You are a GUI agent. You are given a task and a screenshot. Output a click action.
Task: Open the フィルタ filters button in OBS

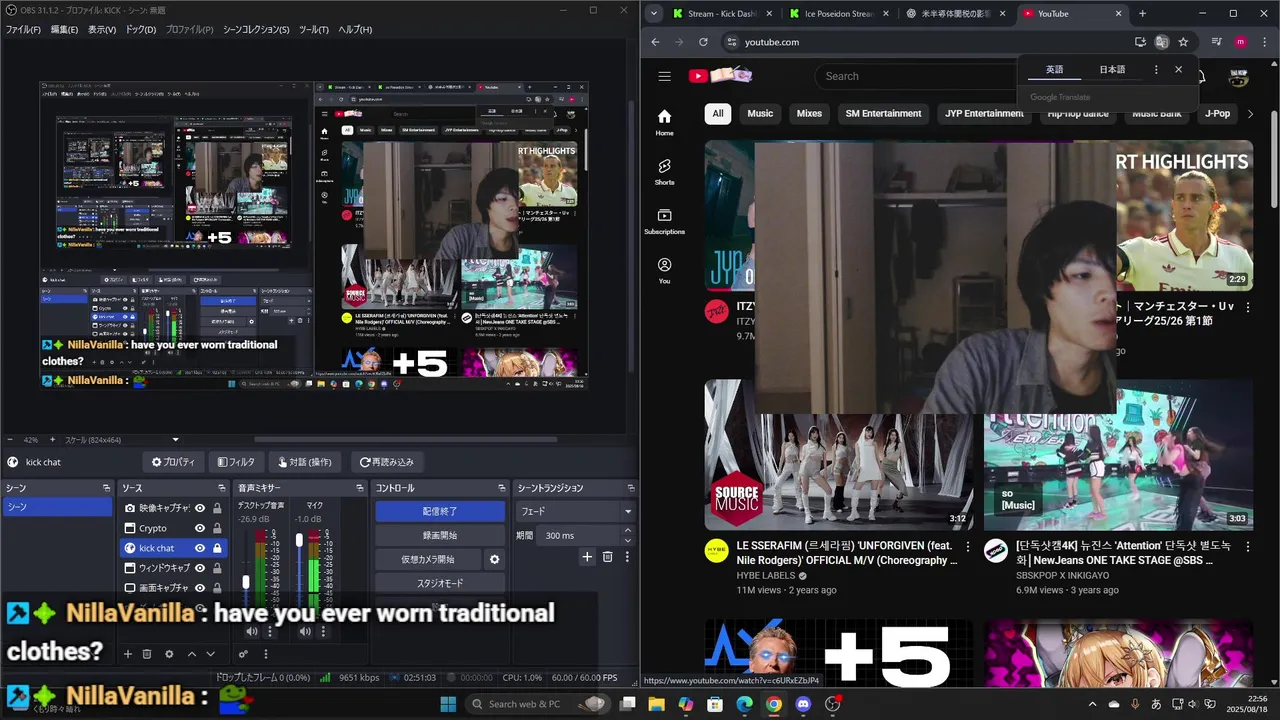click(x=236, y=462)
